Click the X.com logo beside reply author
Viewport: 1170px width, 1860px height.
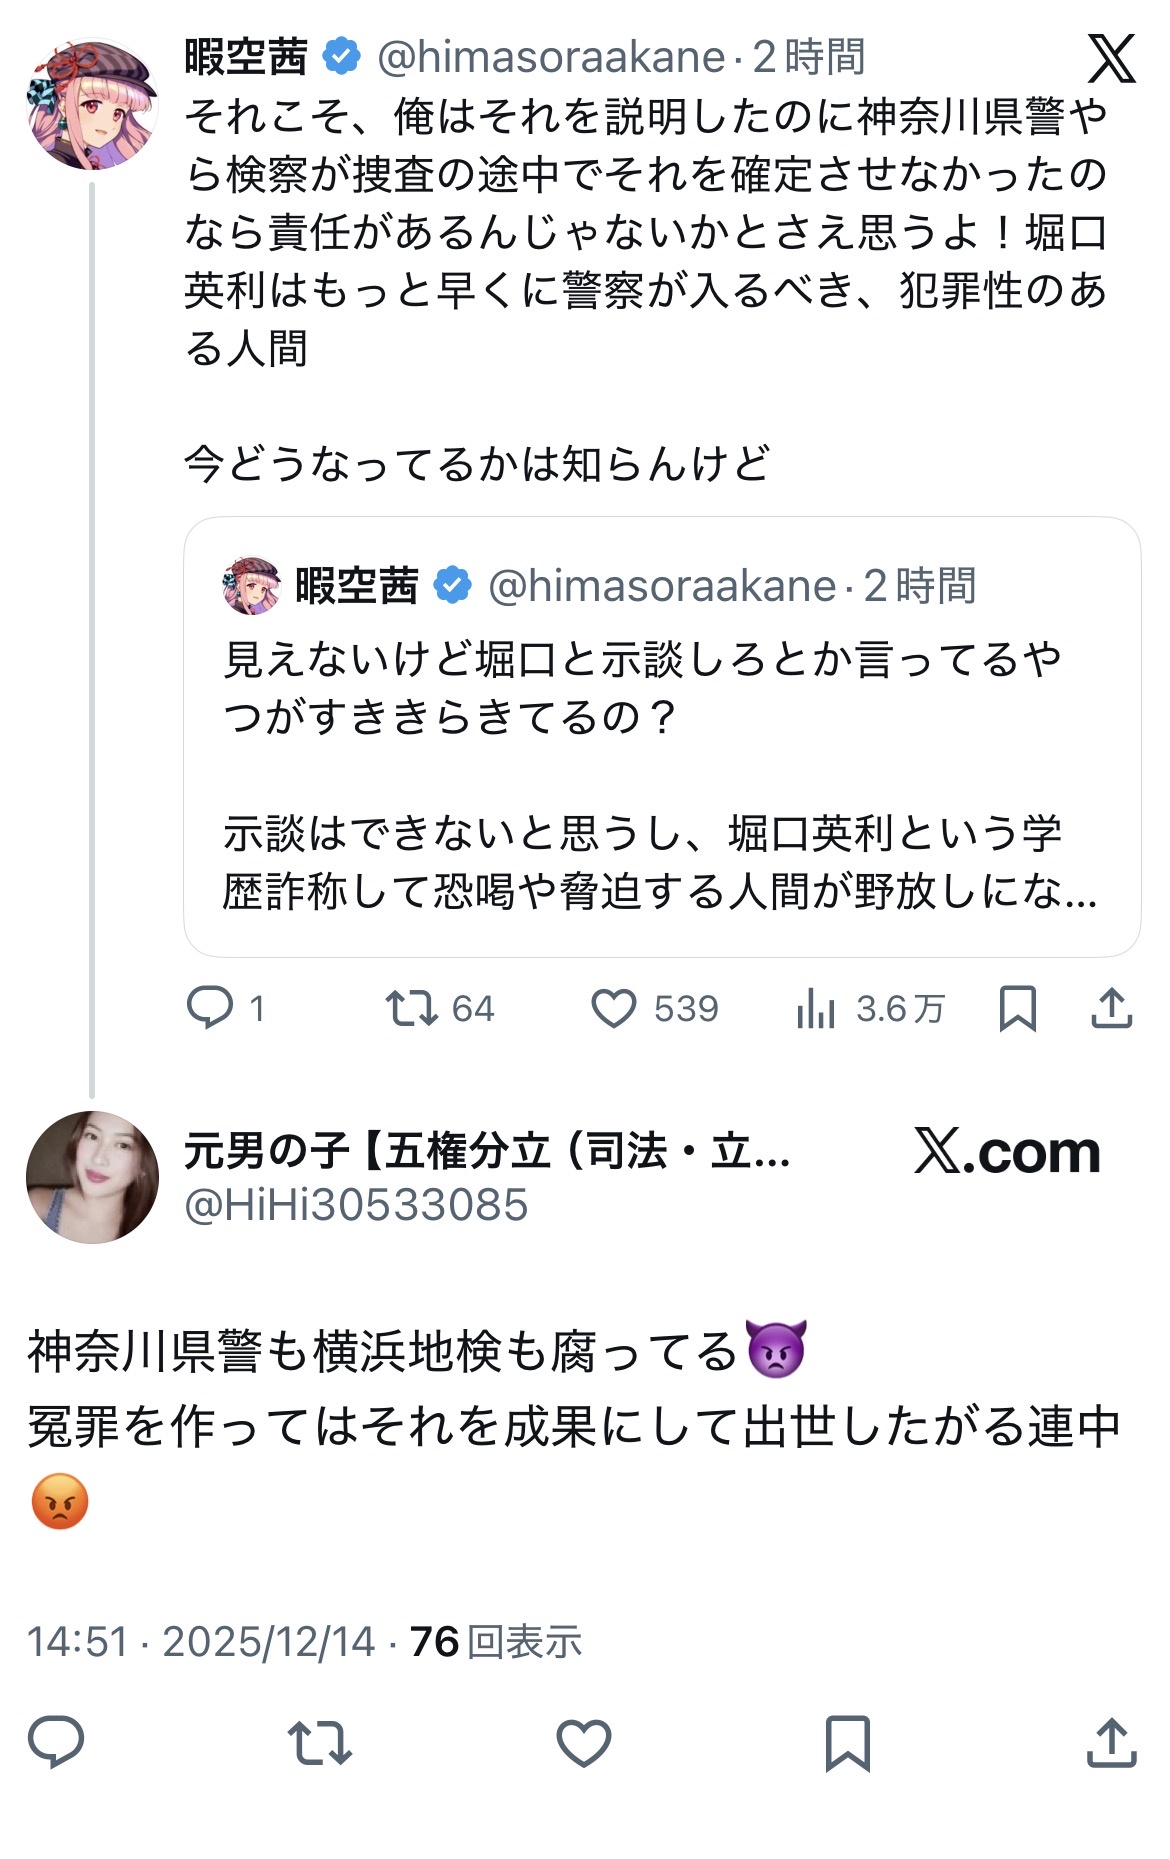point(1006,1153)
